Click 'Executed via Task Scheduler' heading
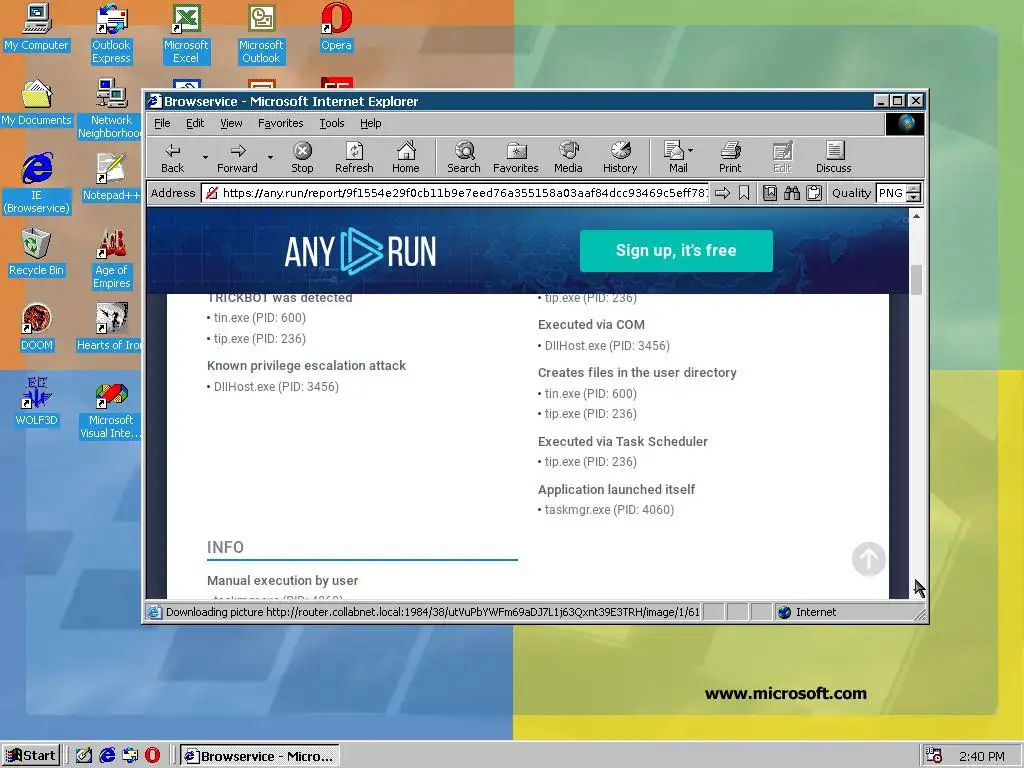Image resolution: width=1024 pixels, height=768 pixels. click(x=623, y=441)
